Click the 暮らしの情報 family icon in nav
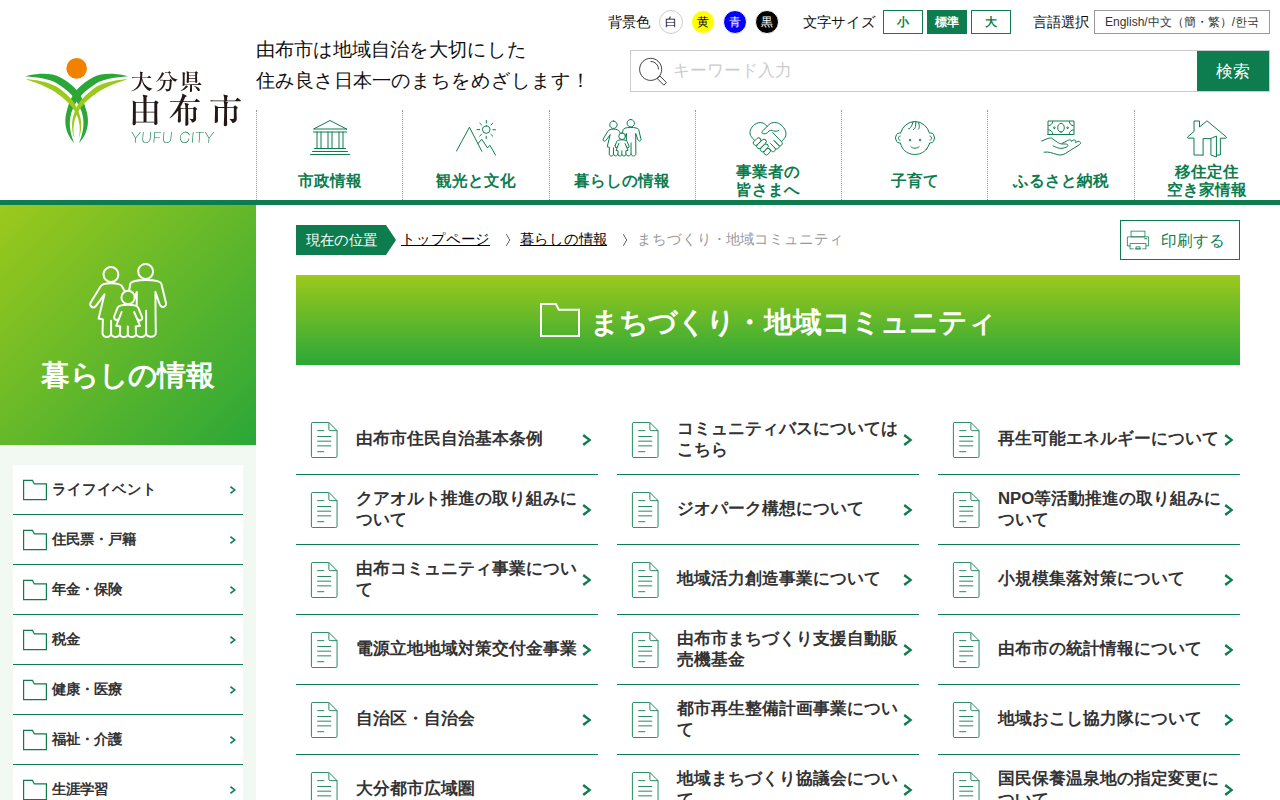1280x800 pixels. tap(622, 138)
